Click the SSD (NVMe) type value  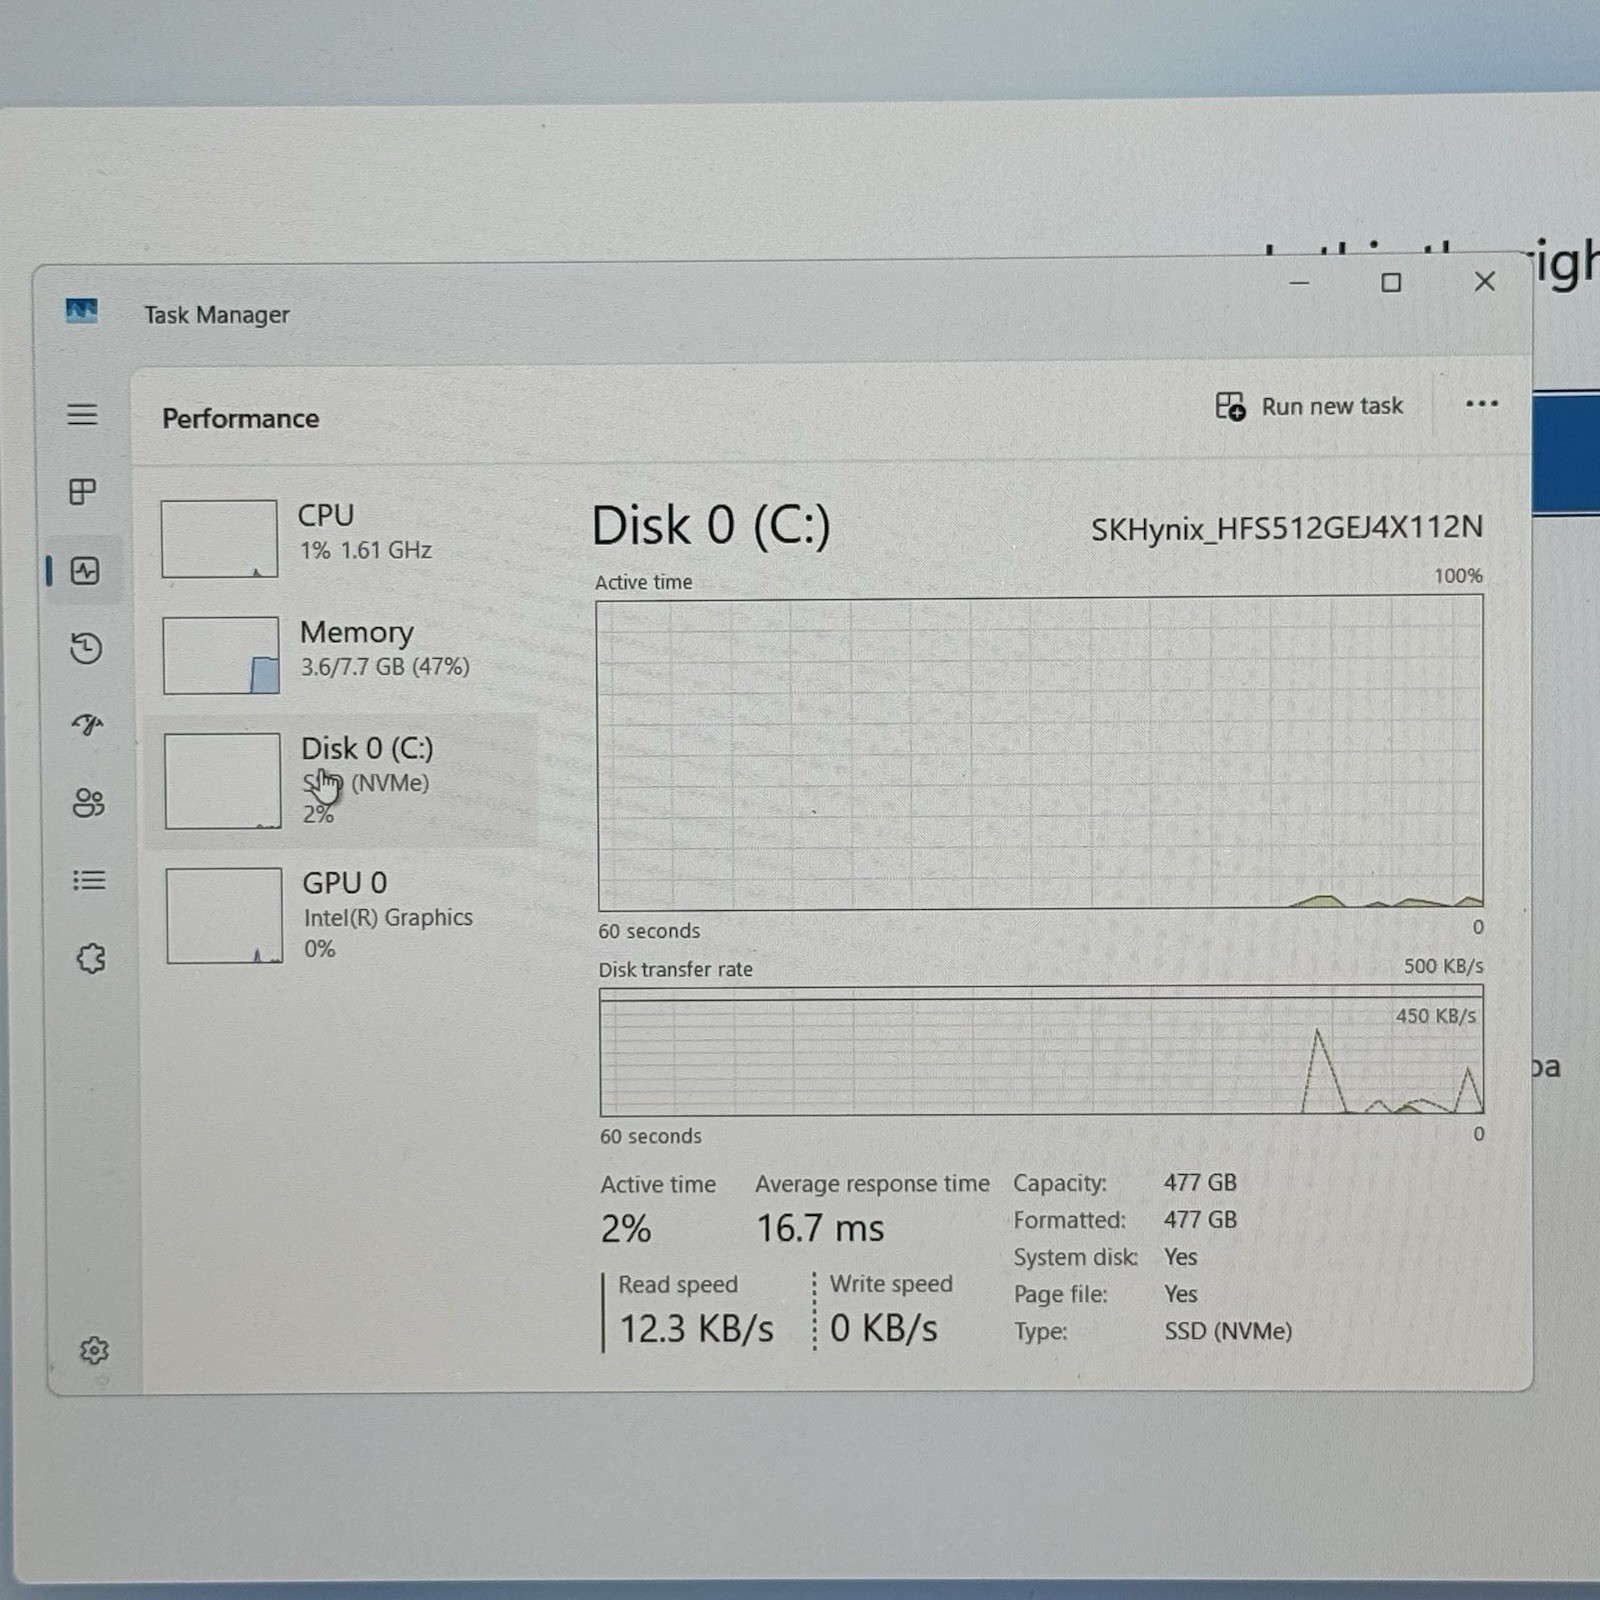coord(1228,1331)
